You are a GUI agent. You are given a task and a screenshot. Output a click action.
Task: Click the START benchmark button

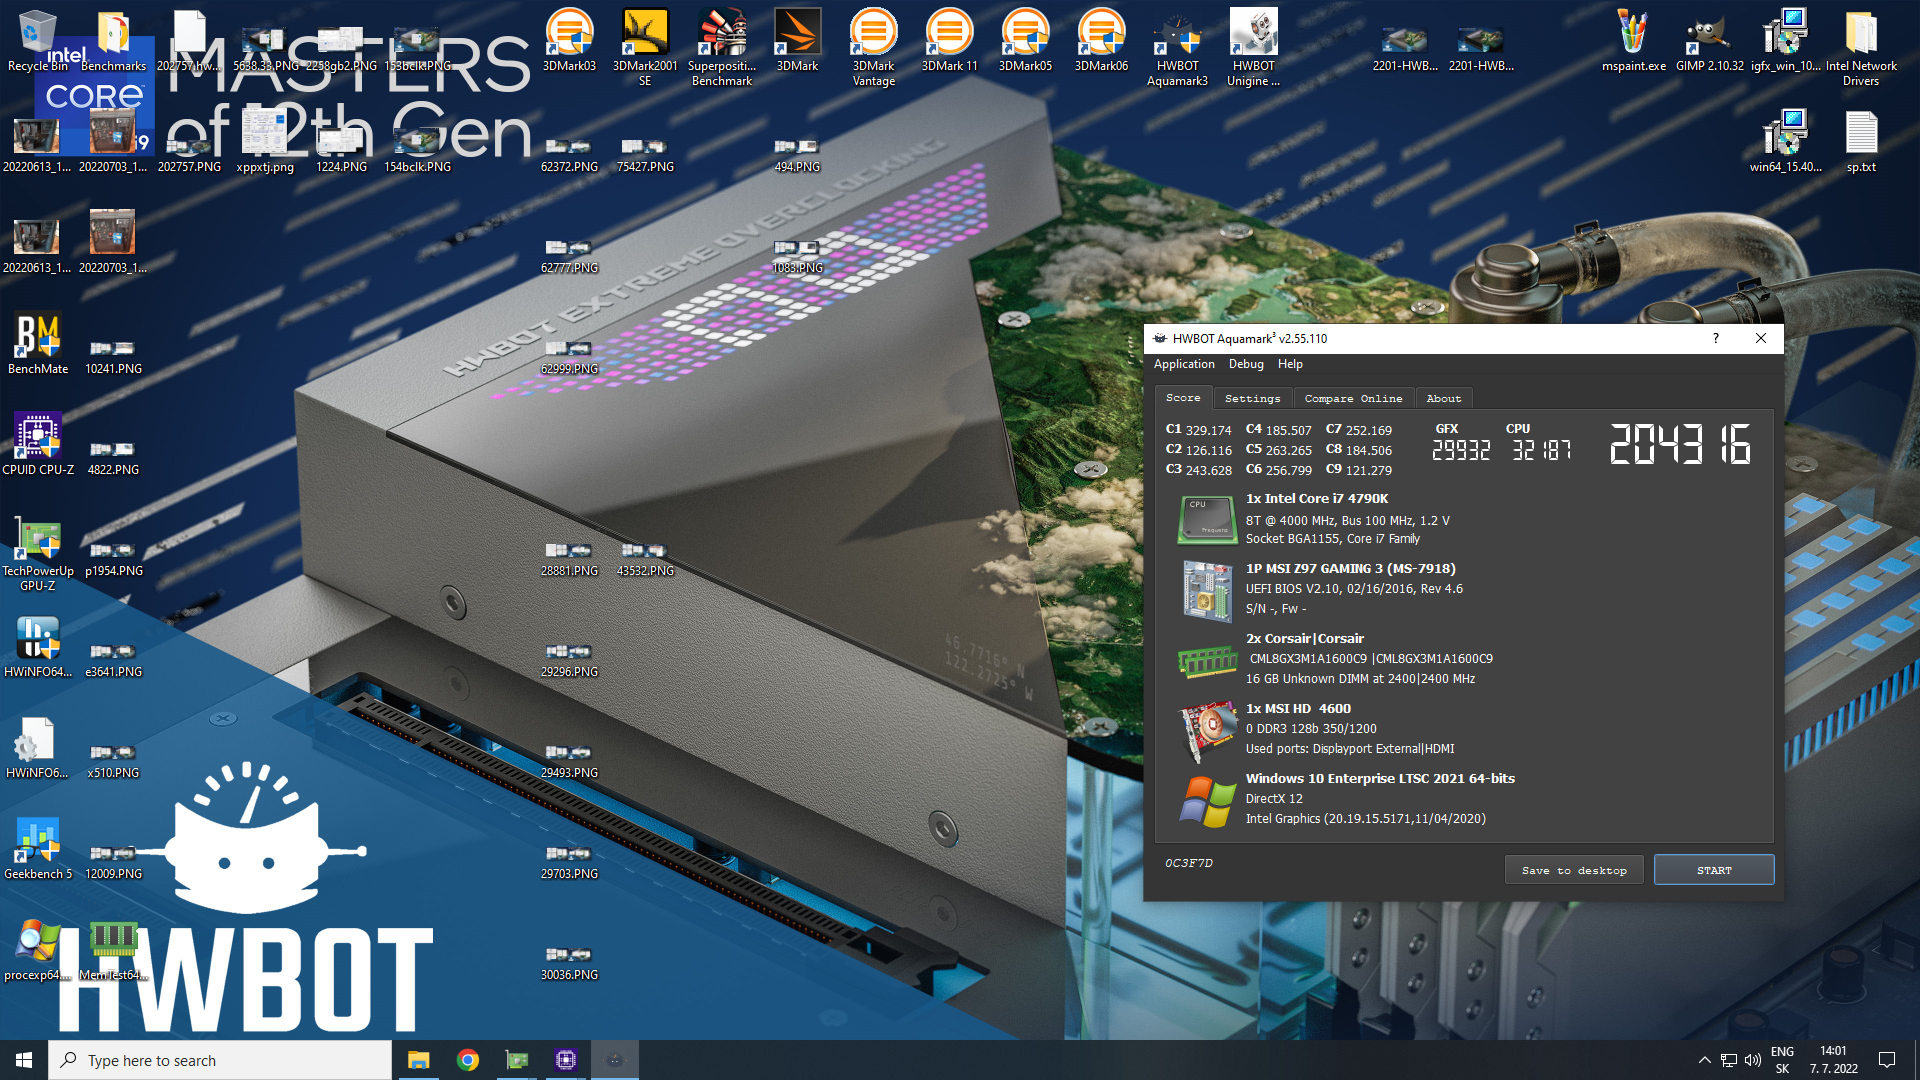click(x=1714, y=870)
